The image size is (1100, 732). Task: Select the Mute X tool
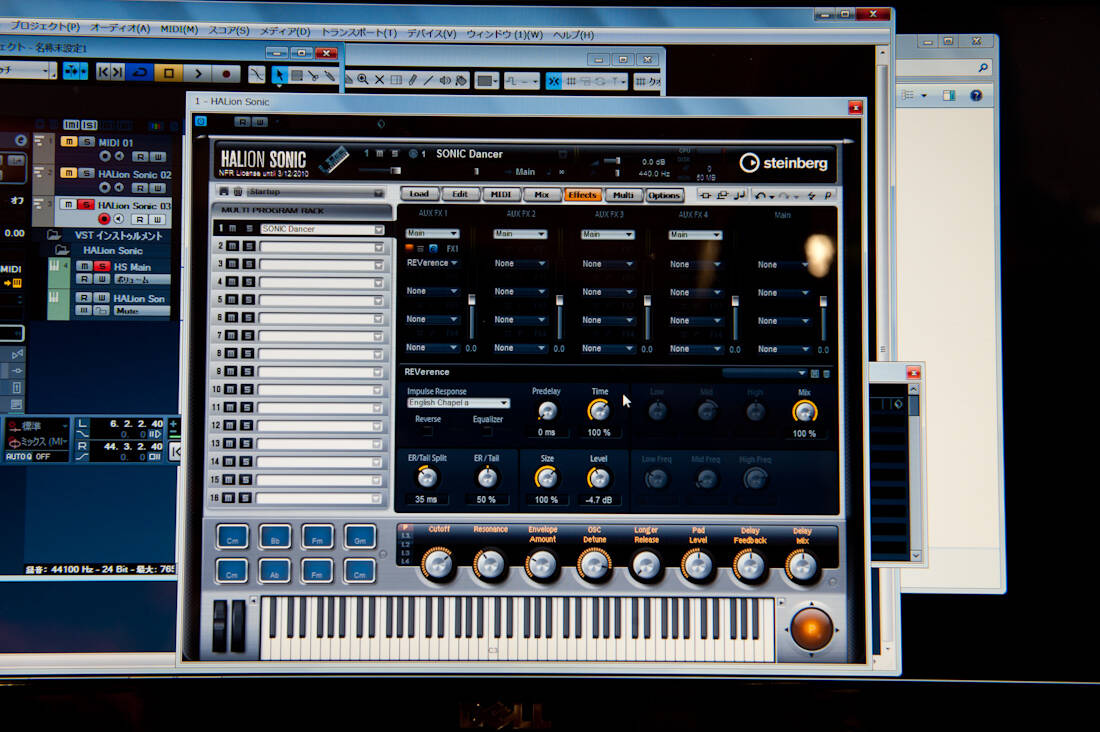pos(380,80)
